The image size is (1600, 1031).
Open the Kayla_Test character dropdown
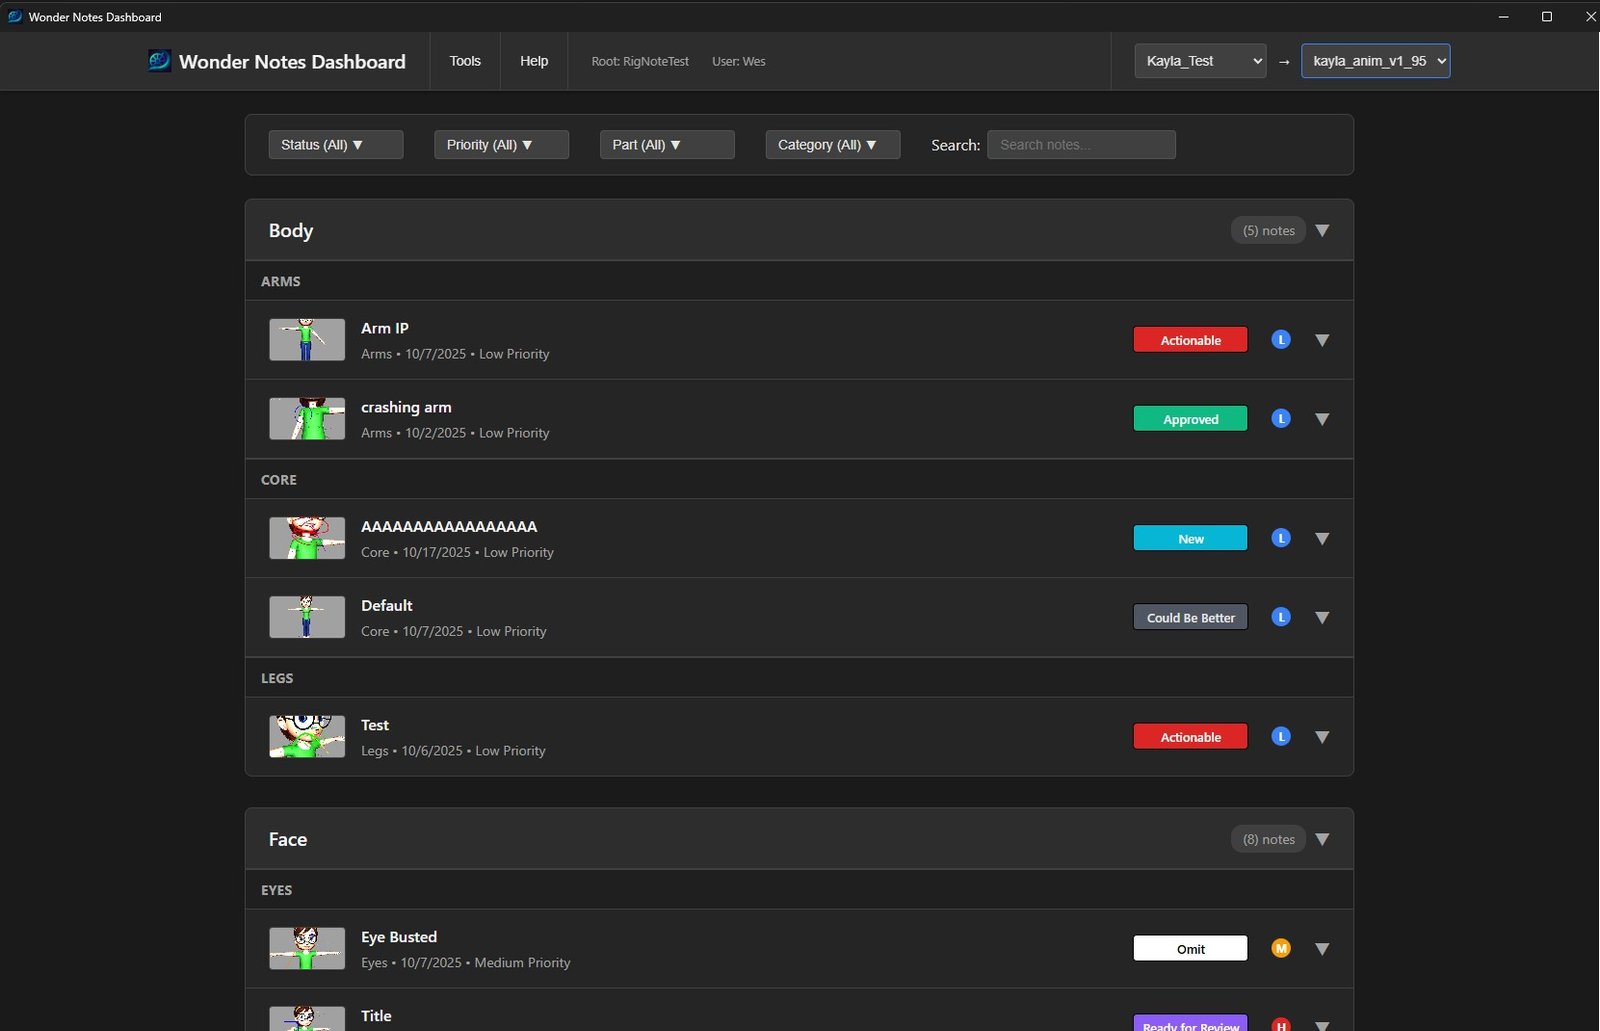point(1199,60)
